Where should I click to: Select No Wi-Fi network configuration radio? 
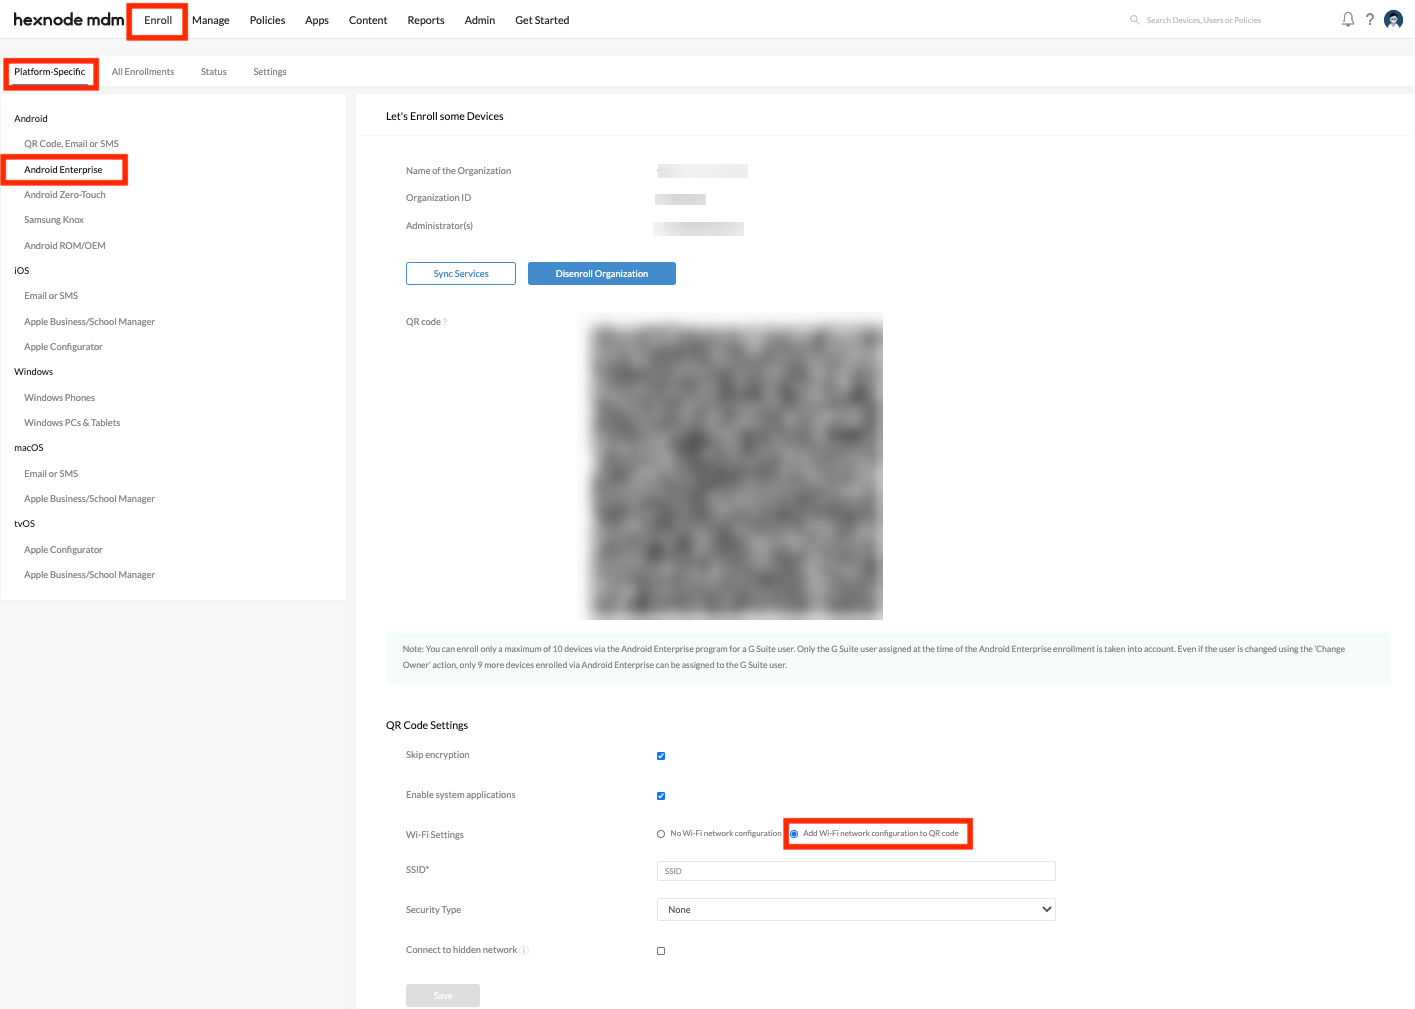pos(661,834)
